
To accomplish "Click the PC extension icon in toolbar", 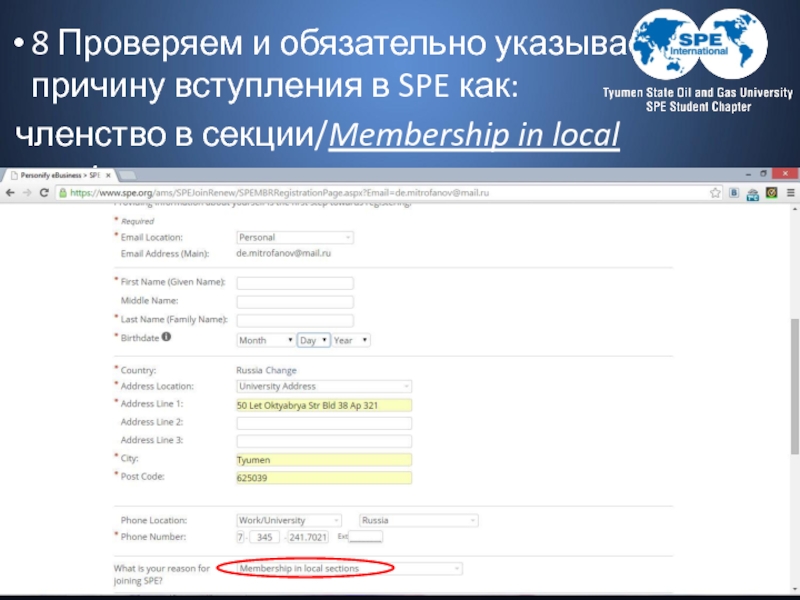I will click(753, 194).
